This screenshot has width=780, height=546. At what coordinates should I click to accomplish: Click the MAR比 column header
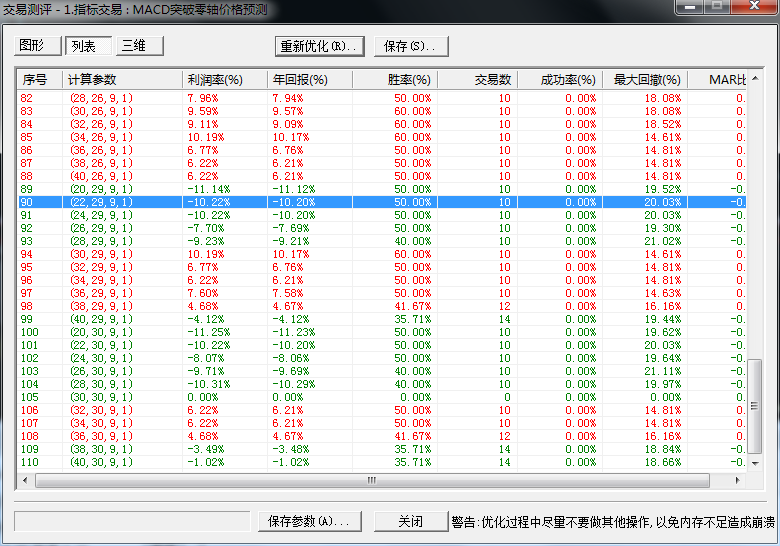(x=717, y=80)
